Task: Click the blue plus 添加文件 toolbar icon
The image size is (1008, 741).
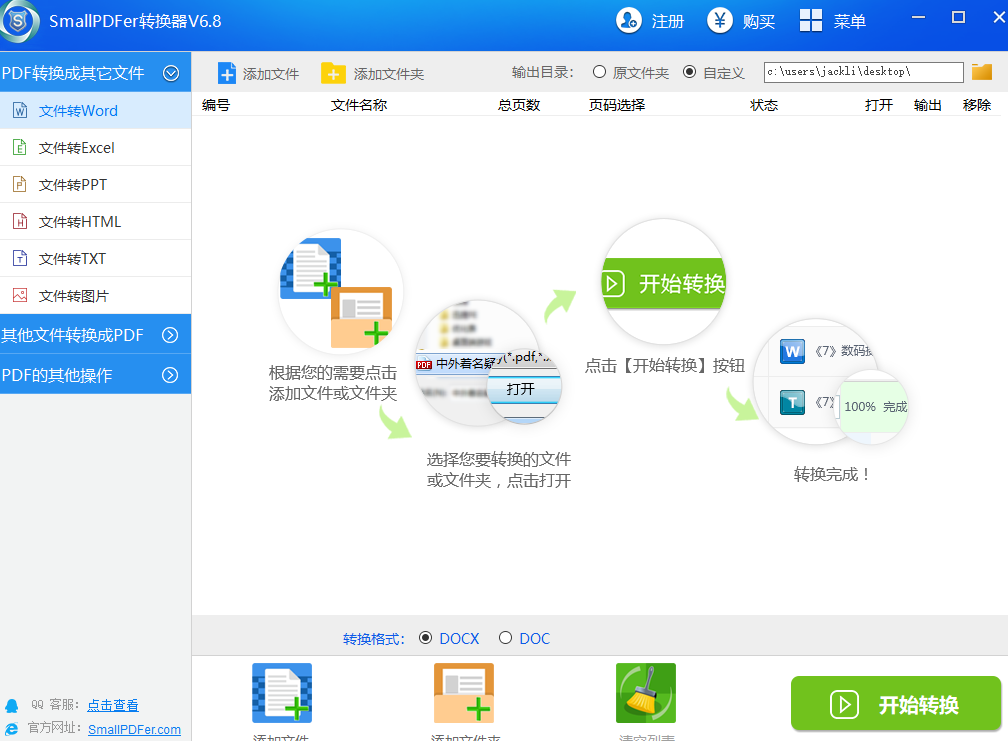Action: pos(227,73)
